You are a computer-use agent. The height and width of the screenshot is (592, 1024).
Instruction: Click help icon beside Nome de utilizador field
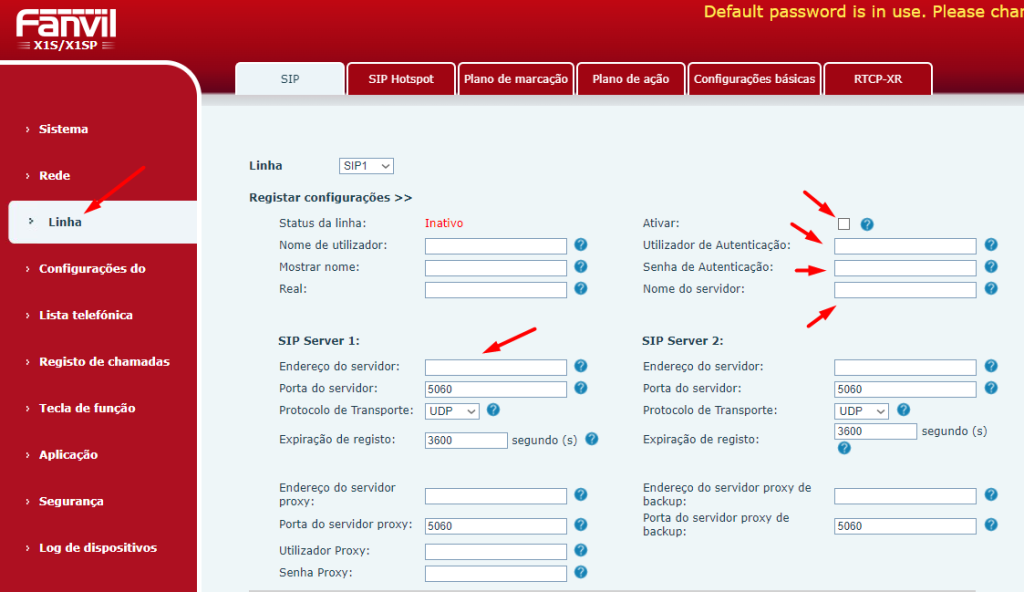tap(580, 245)
